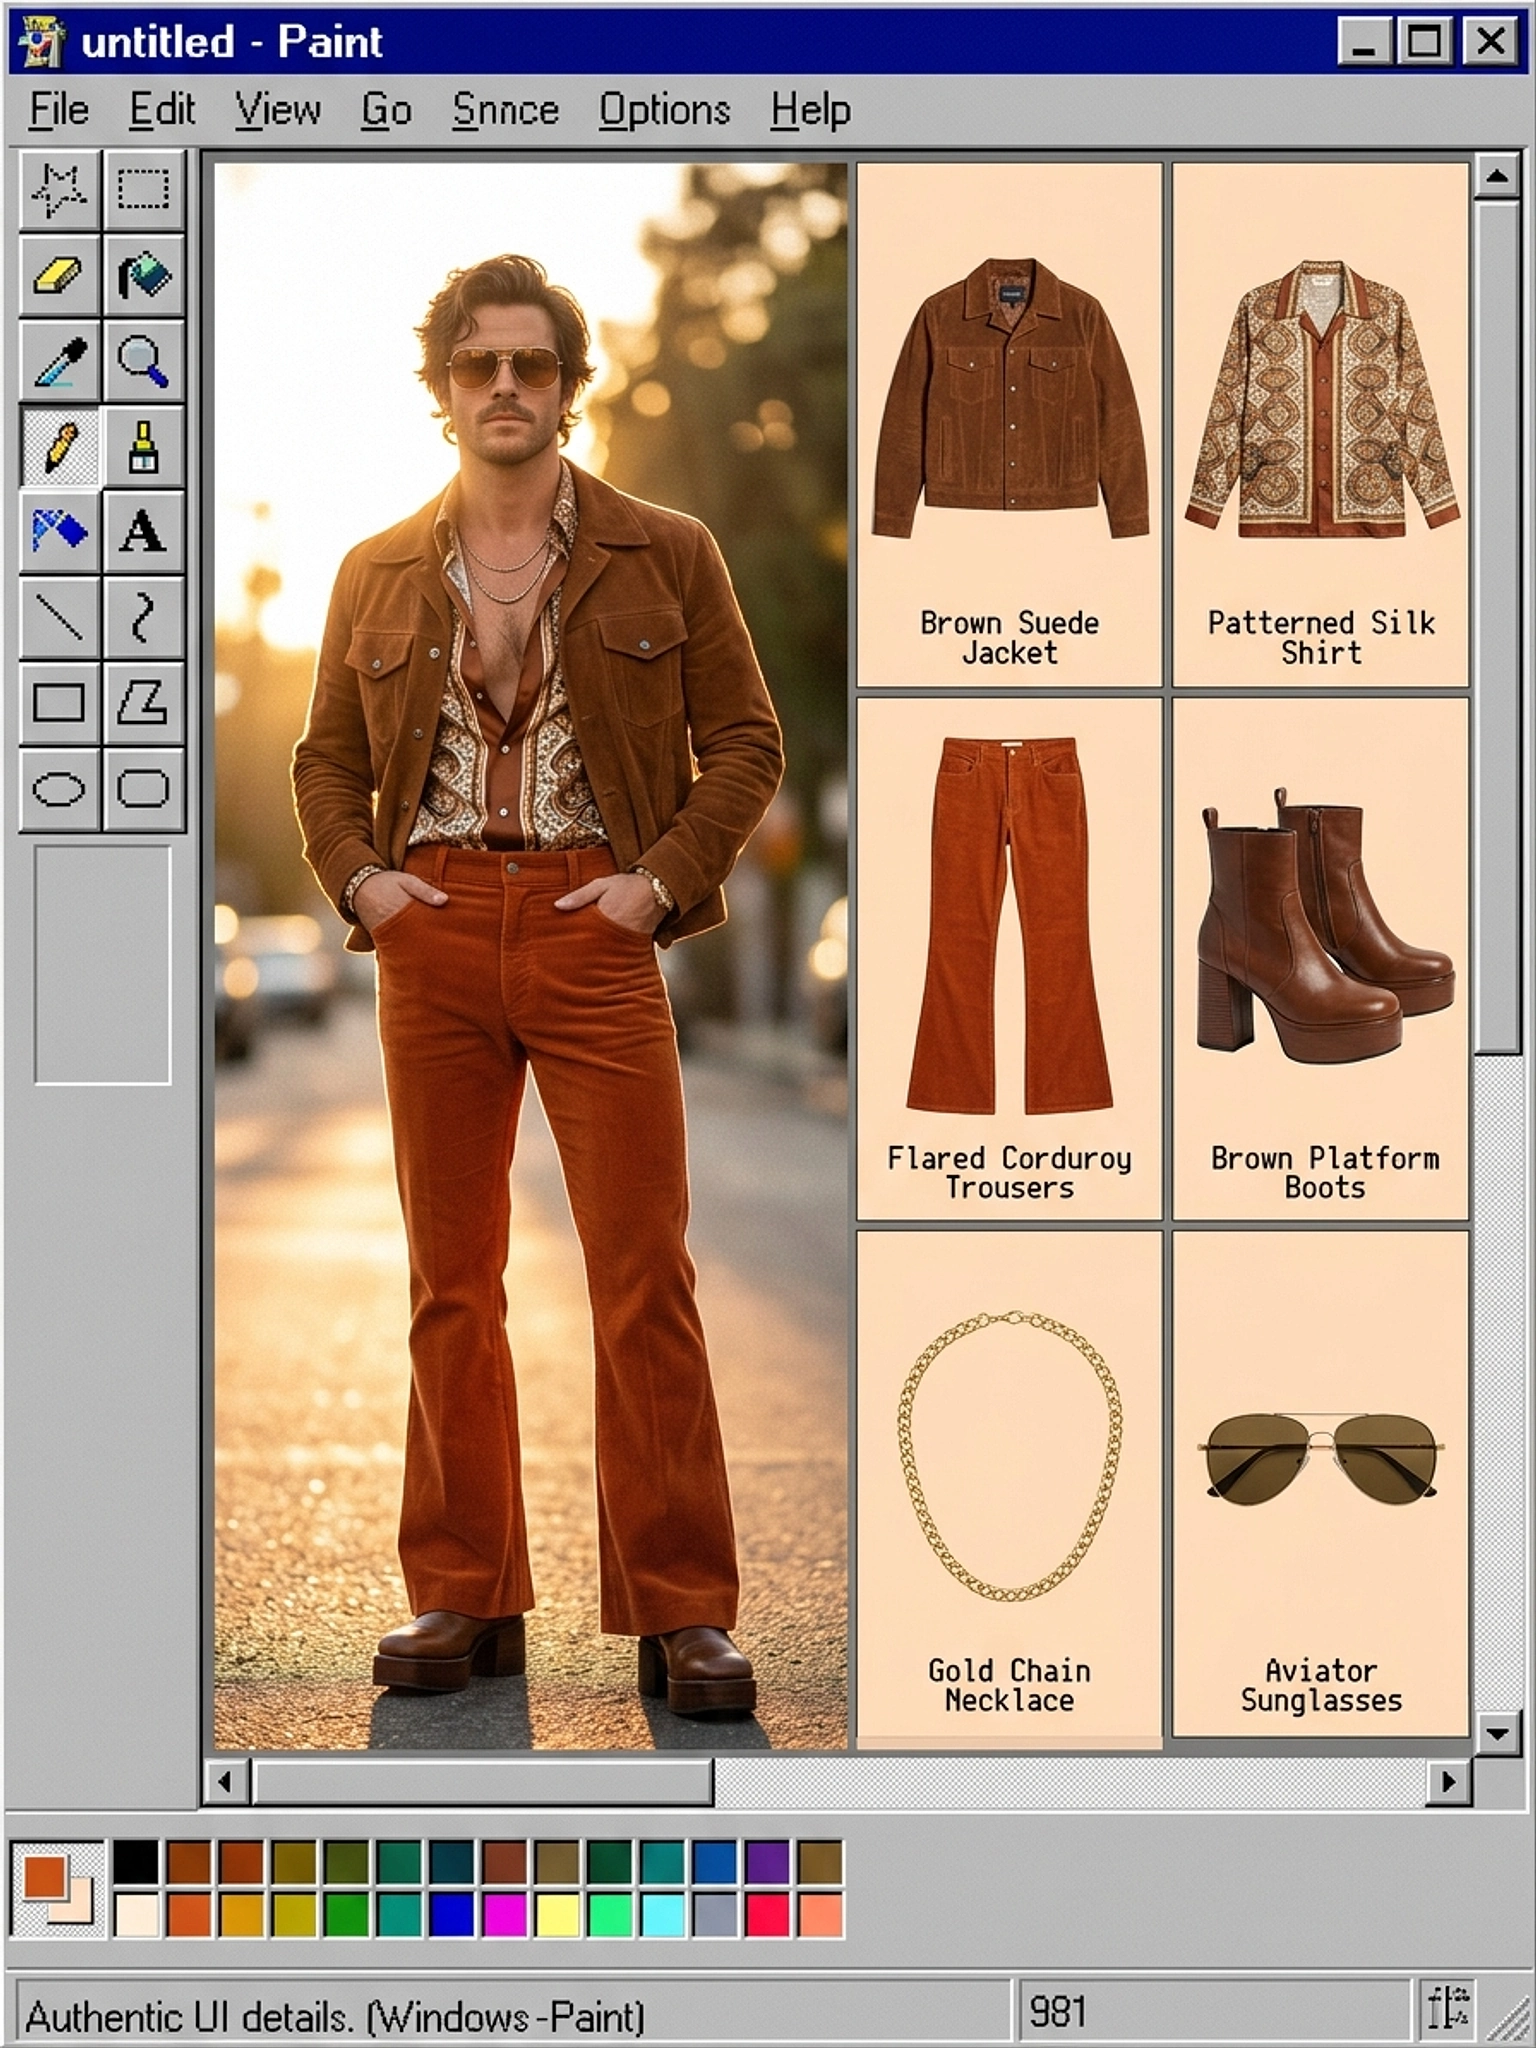Open the Options menu
The image size is (1536, 2048).
tap(664, 110)
